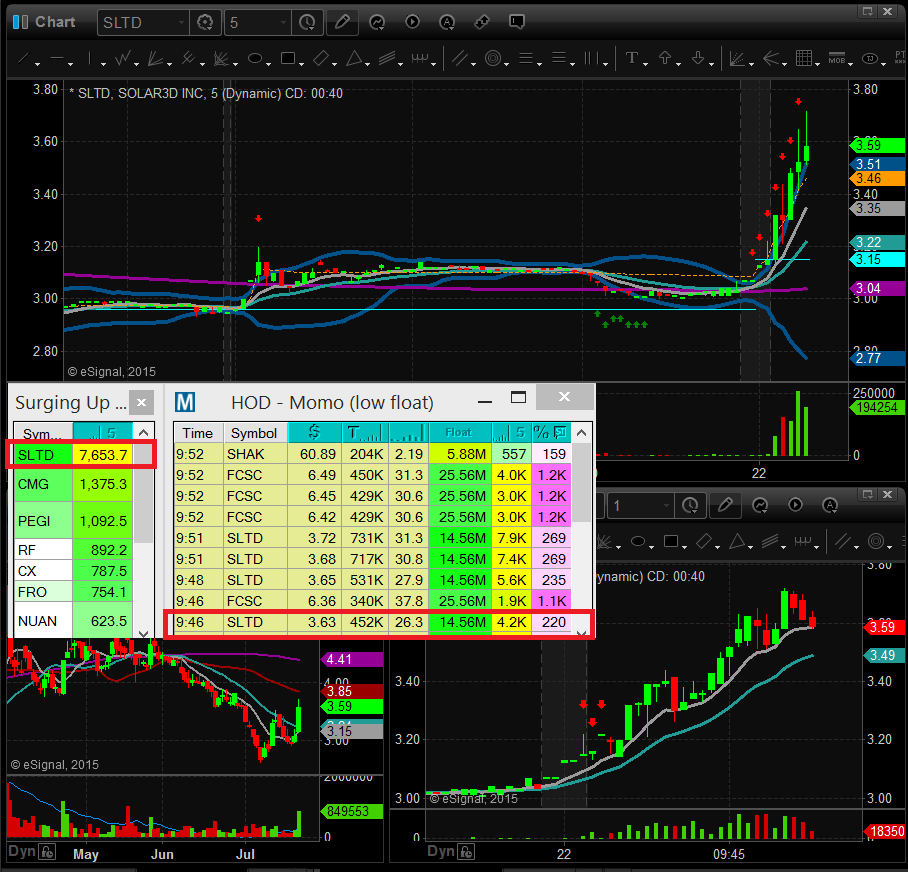Click the replay play button in top chart
This screenshot has width=908, height=872.
coord(412,22)
